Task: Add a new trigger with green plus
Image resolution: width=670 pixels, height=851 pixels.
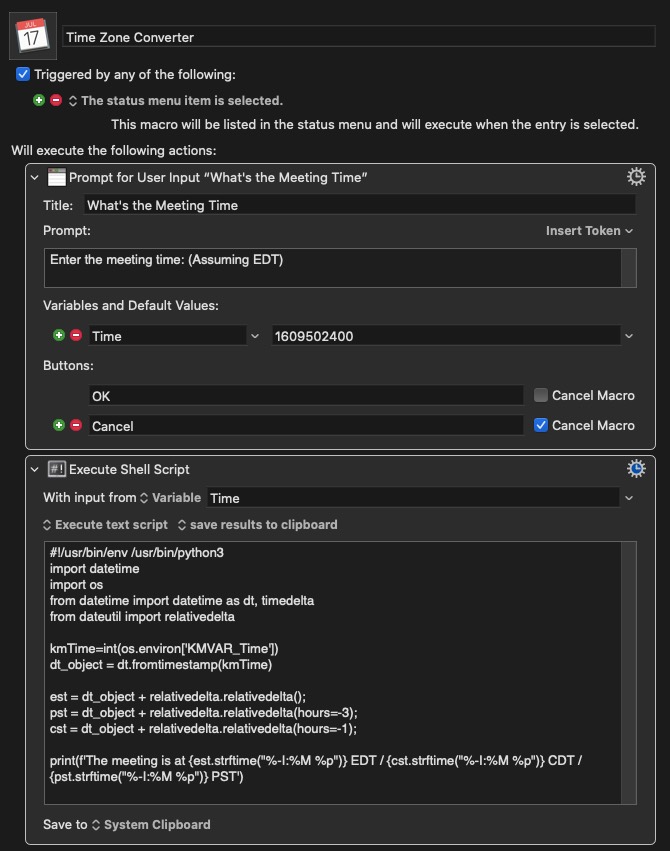Action: pyautogui.click(x=39, y=100)
